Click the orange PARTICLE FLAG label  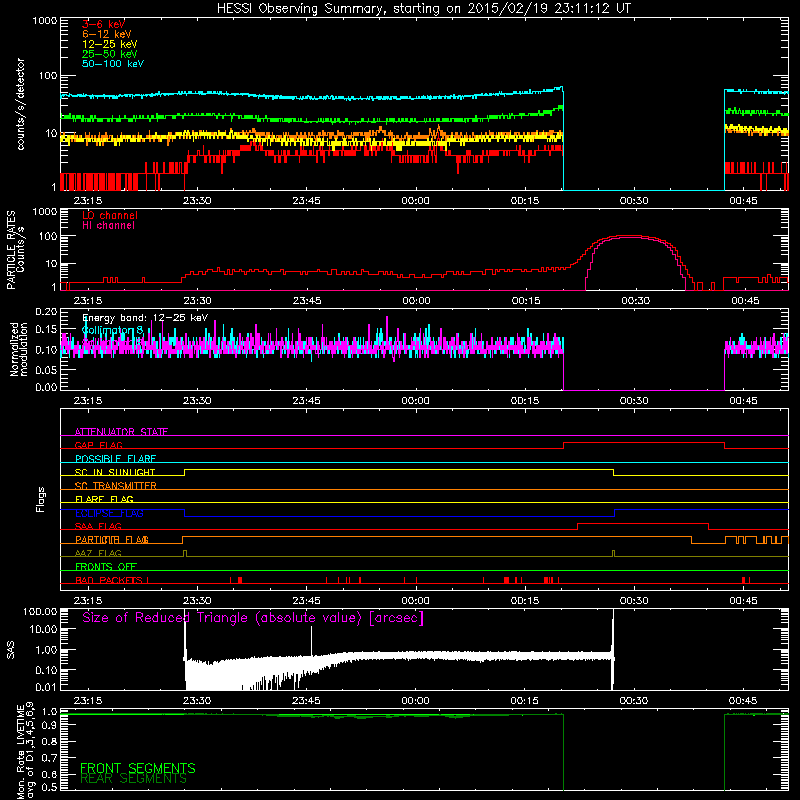[112, 539]
